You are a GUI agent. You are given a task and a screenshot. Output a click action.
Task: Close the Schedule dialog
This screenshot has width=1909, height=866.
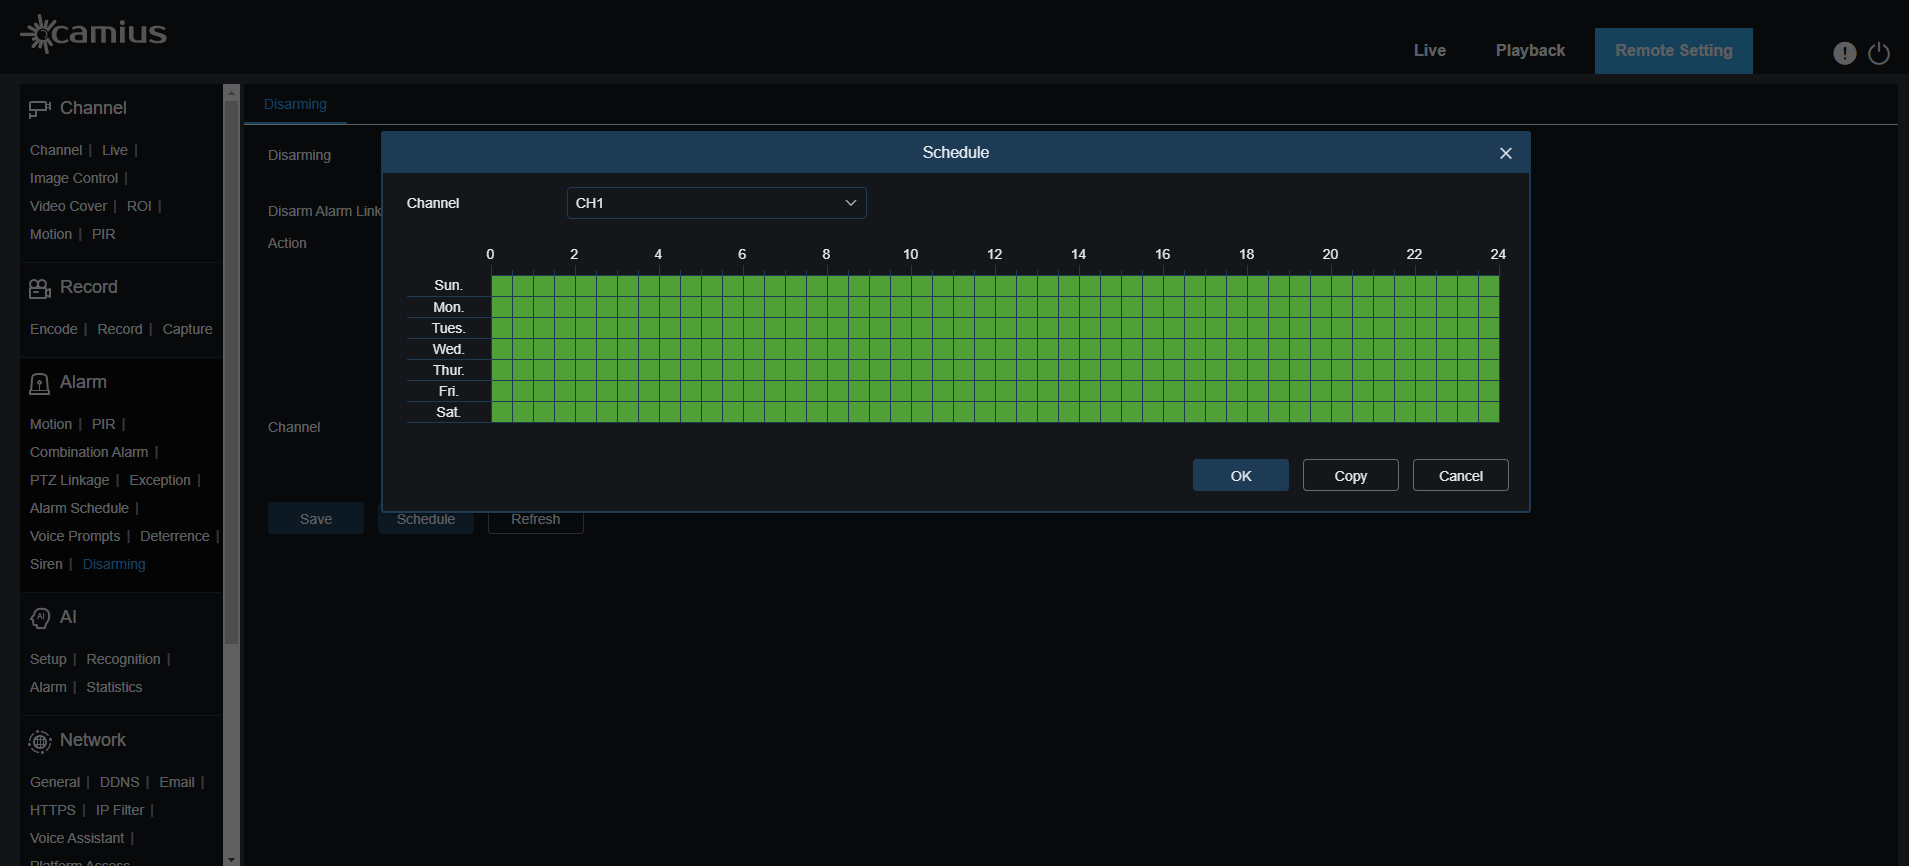coord(1505,153)
